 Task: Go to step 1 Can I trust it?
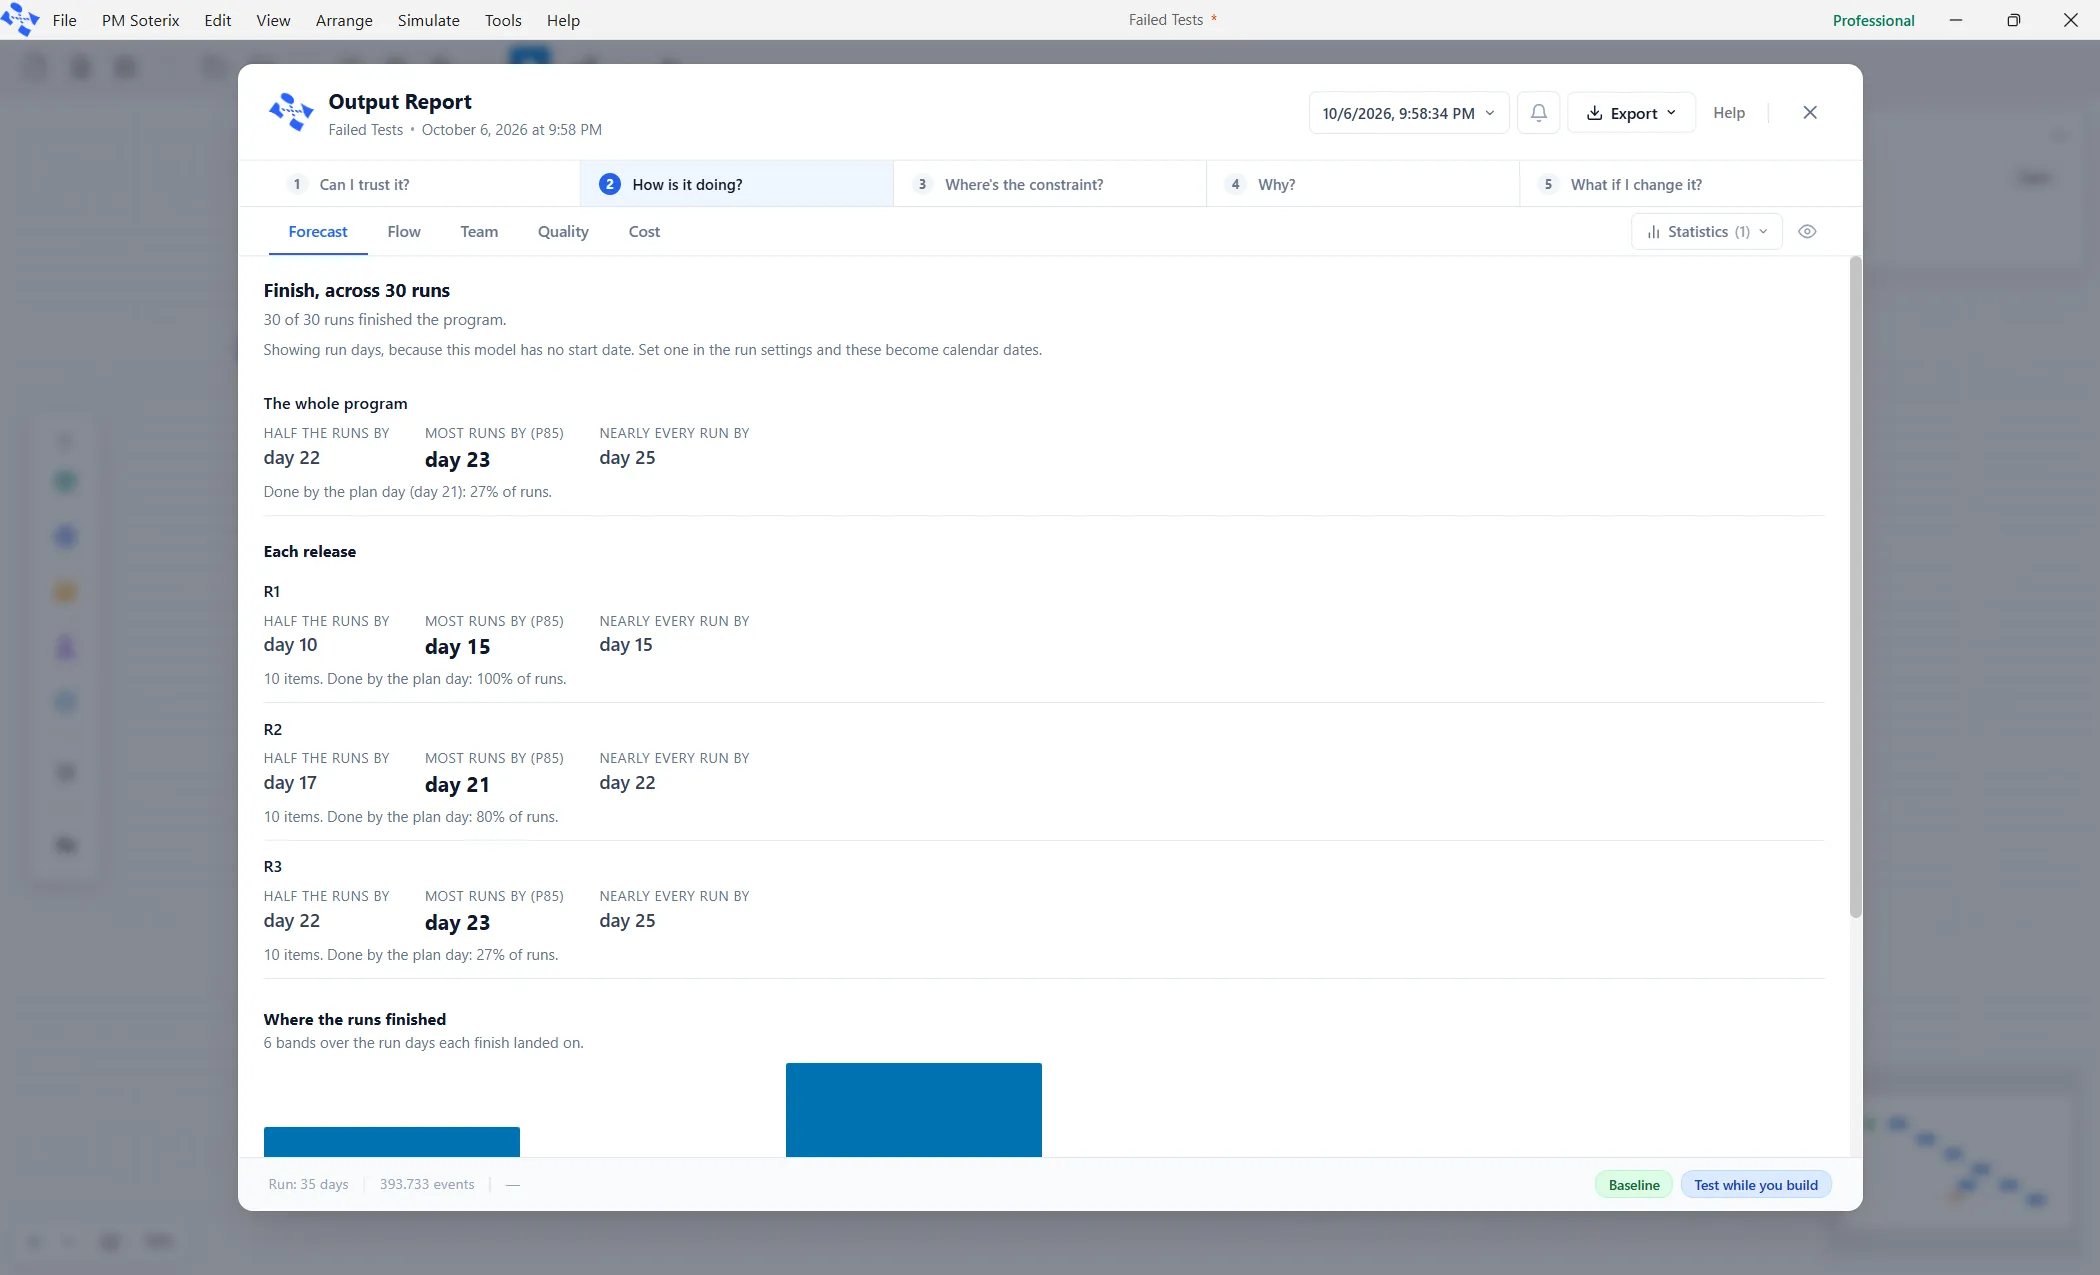[411, 185]
